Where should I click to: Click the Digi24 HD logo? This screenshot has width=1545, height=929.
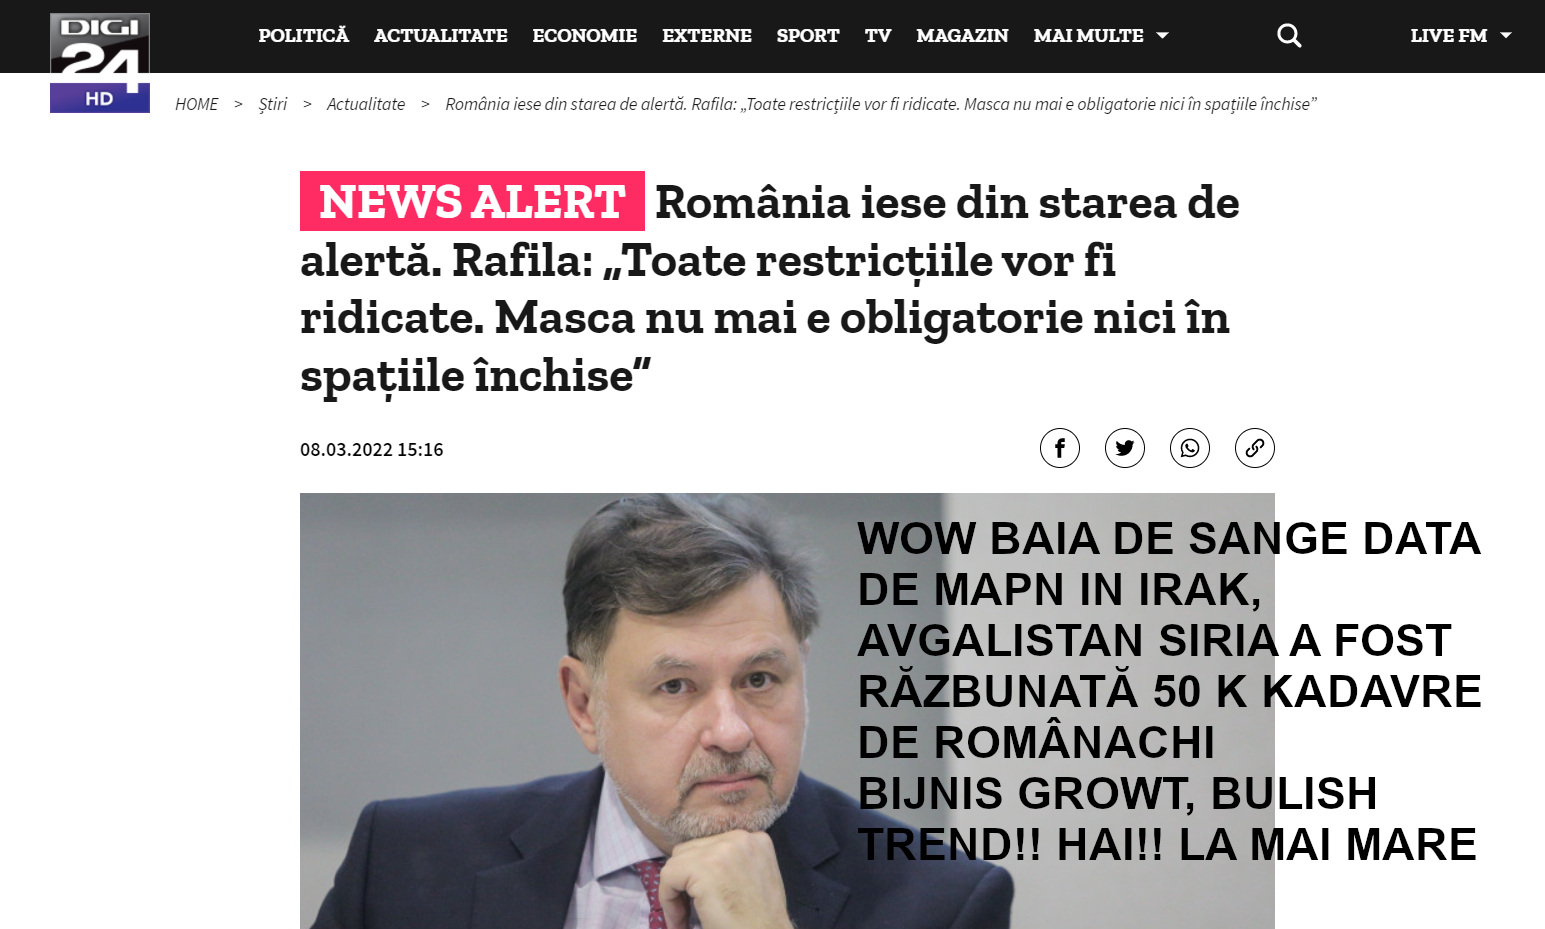[100, 62]
